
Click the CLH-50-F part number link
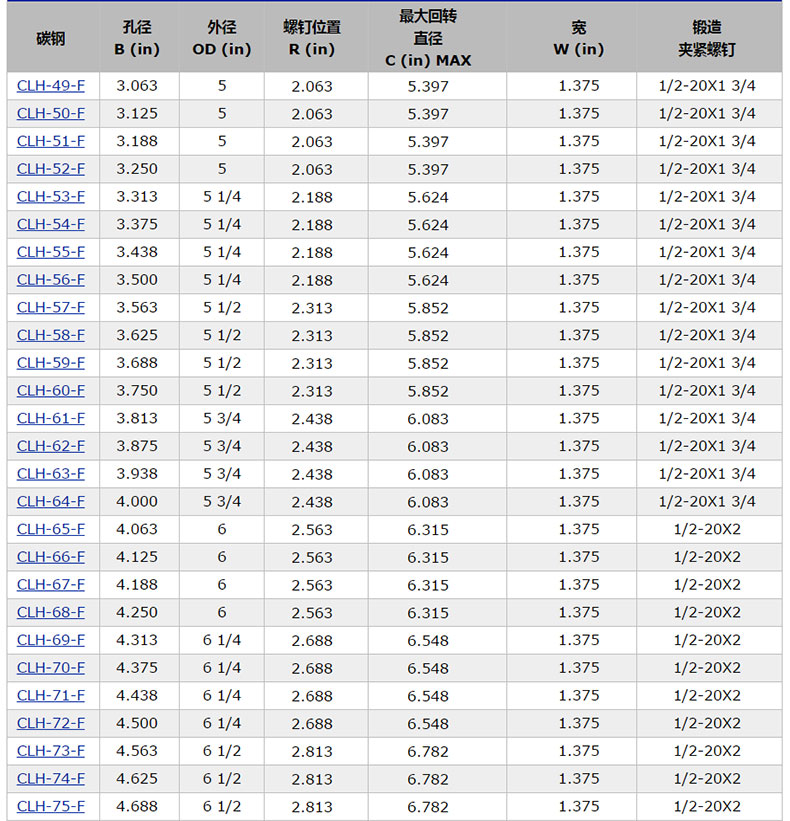tap(51, 114)
